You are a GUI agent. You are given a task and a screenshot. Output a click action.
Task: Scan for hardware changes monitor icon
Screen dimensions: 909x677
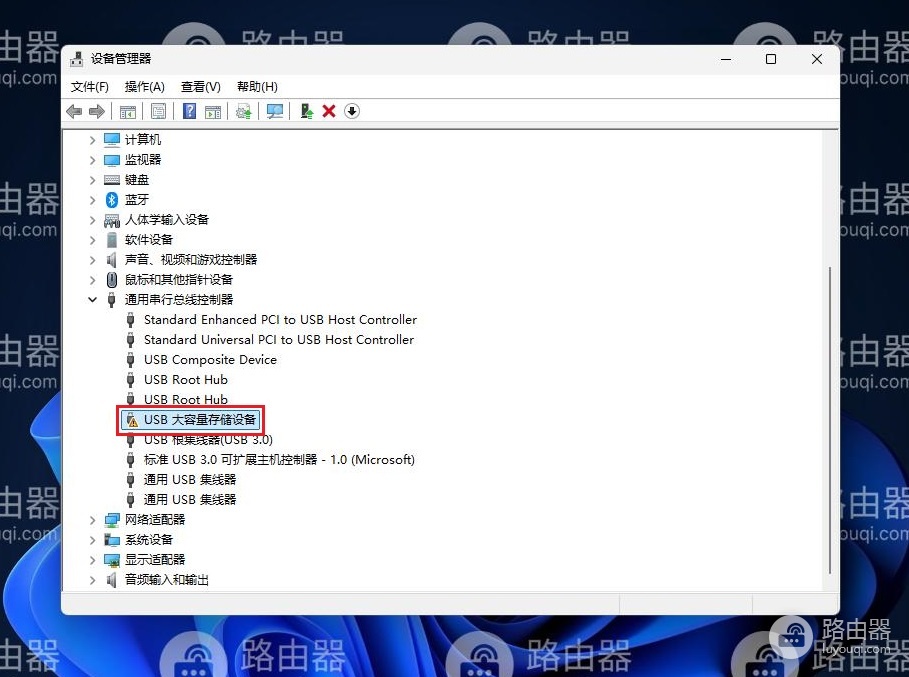(275, 111)
